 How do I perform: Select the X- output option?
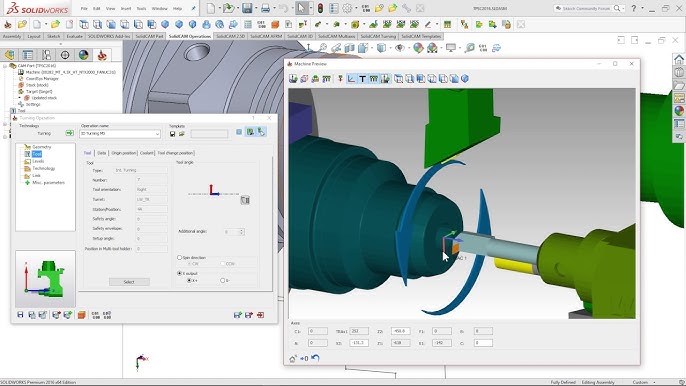[222, 280]
